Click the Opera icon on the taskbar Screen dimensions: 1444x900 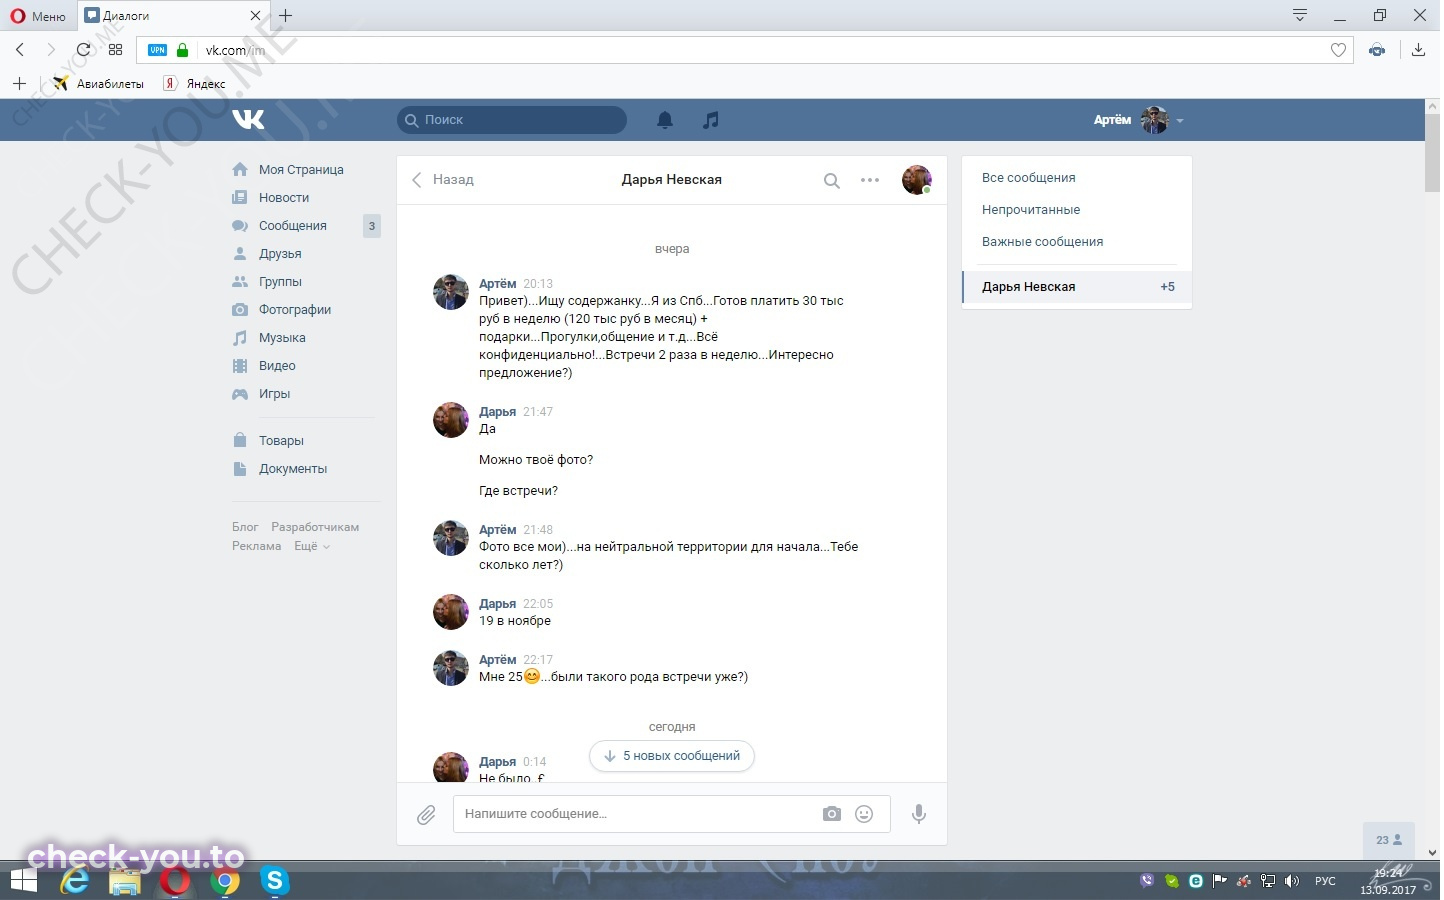[x=175, y=881]
